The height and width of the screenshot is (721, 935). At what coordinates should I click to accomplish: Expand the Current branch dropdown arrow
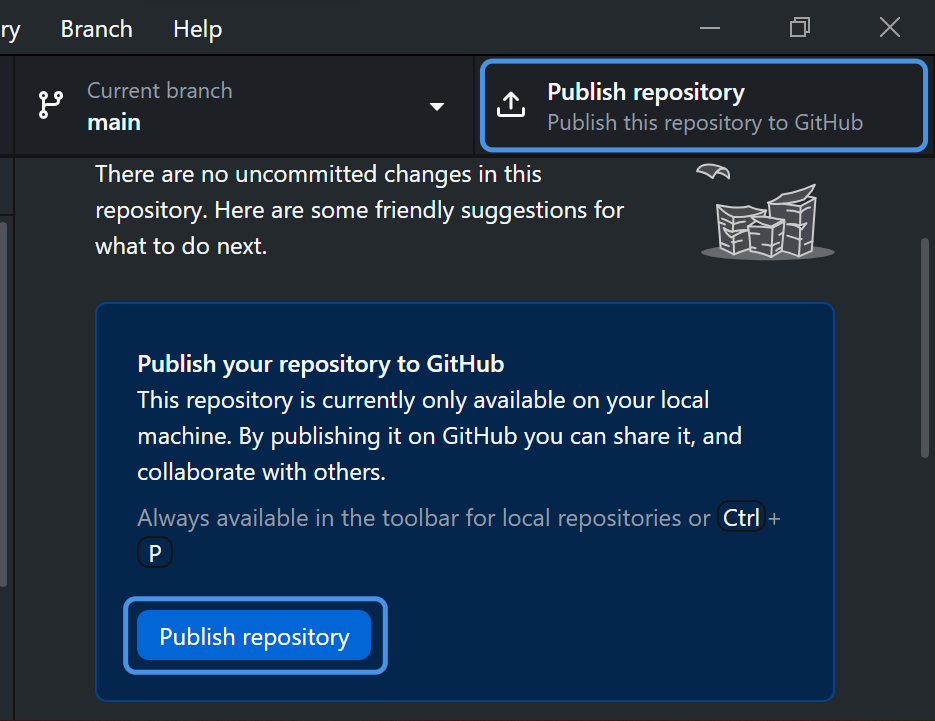[437, 107]
